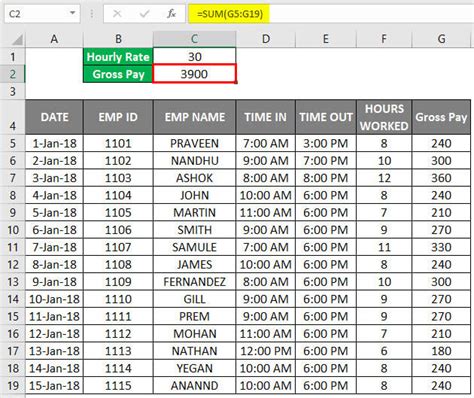Viewport: 474px width, 398px height.
Task: Click the HOURS WORKED heading cell
Action: [384, 117]
